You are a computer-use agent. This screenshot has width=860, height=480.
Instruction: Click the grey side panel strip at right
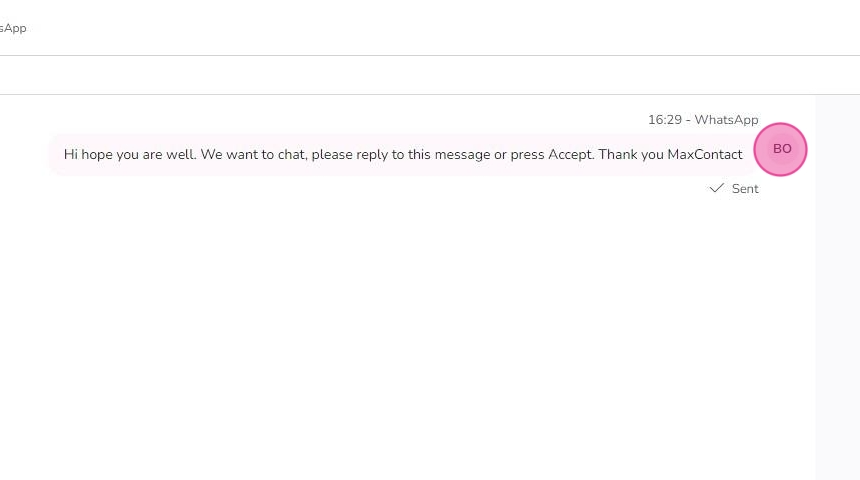(x=837, y=287)
